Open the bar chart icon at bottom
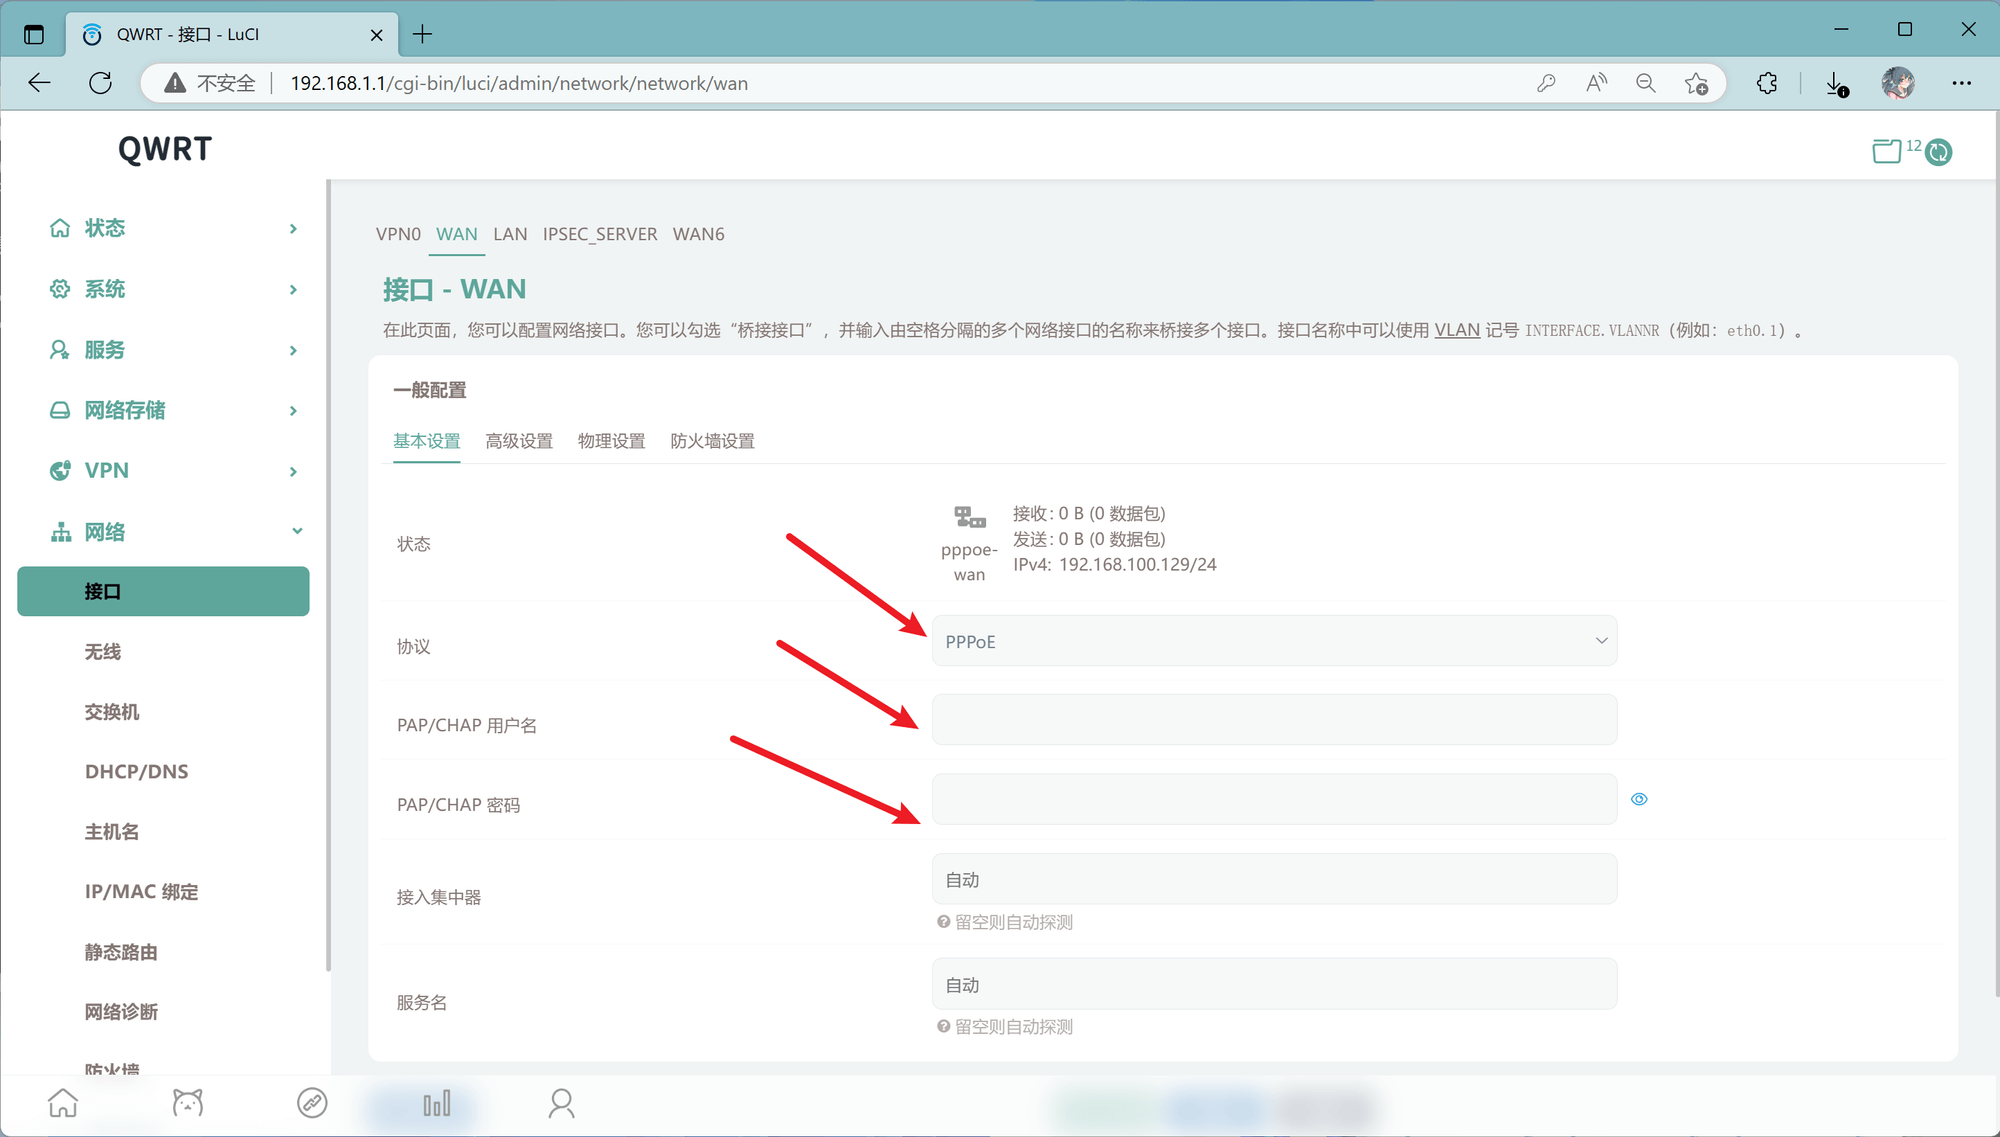The height and width of the screenshot is (1137, 2000). coord(437,1103)
